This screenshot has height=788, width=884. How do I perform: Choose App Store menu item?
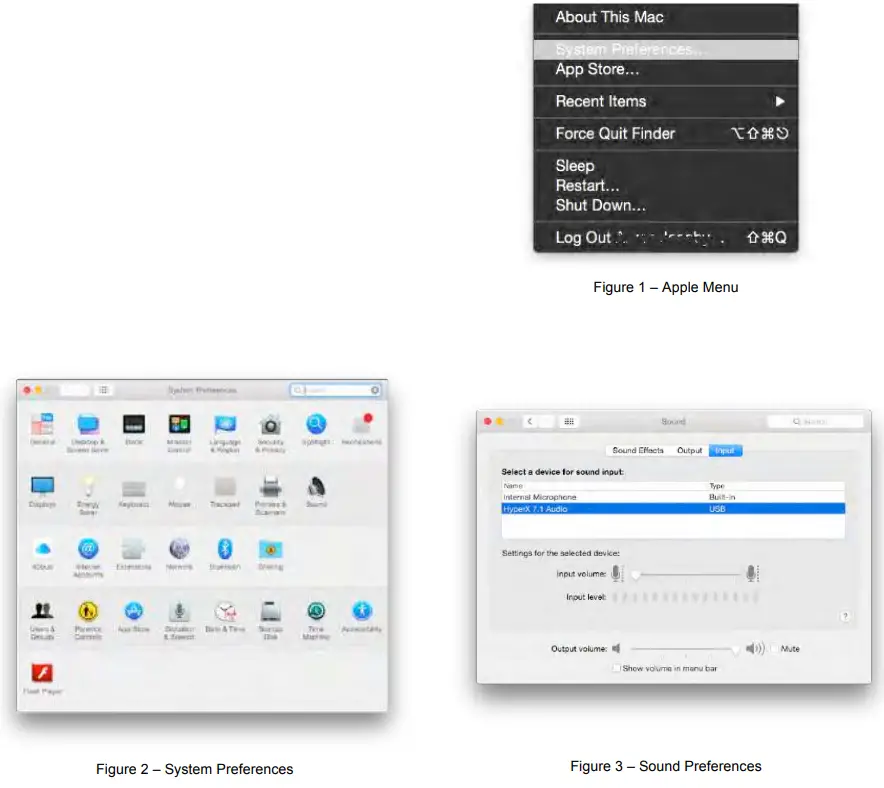click(665, 70)
